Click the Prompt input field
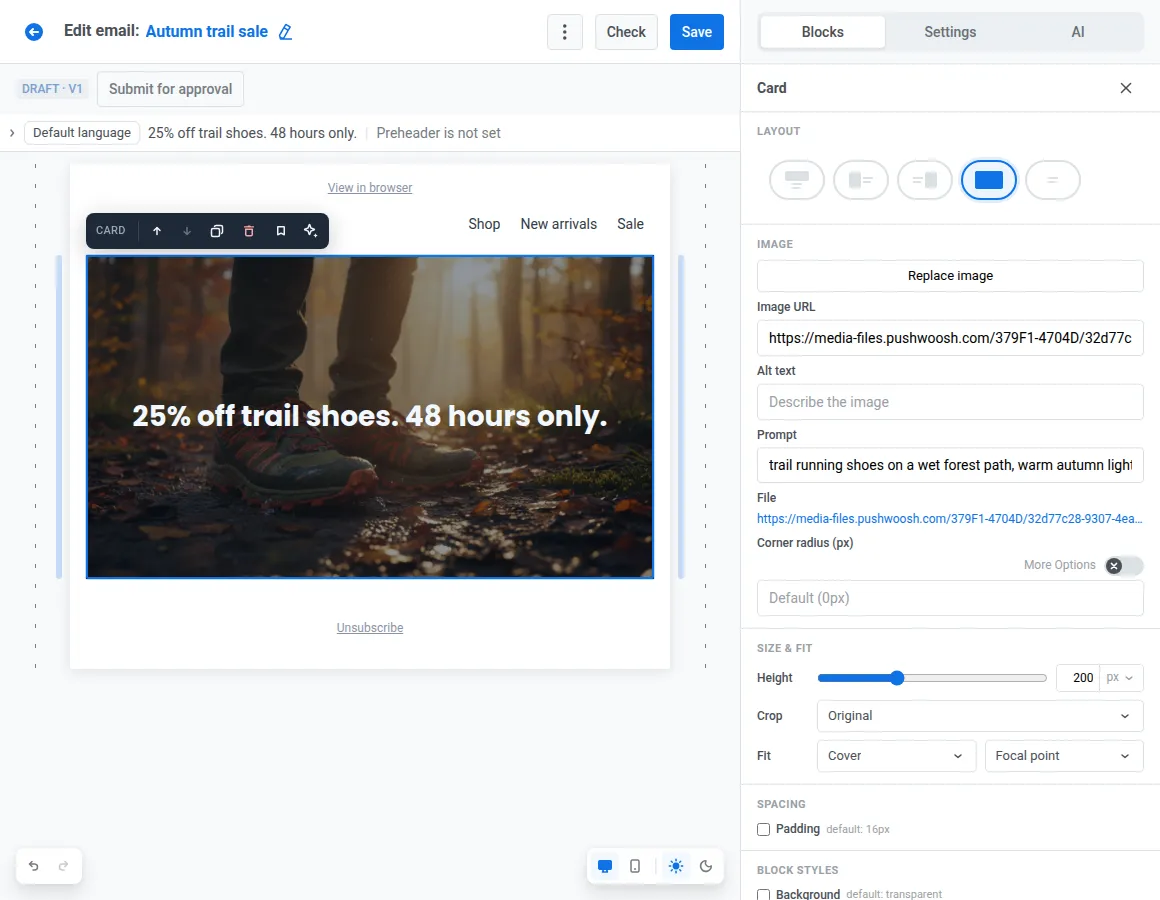 pyautogui.click(x=950, y=465)
